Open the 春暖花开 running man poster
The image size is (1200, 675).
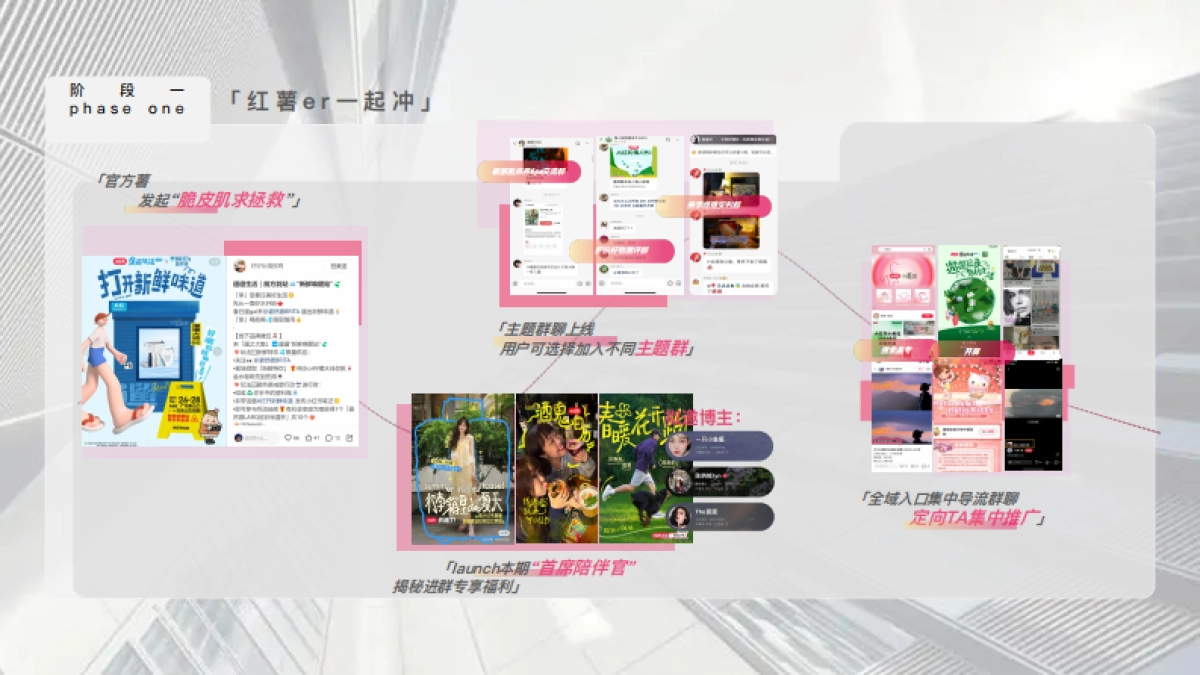(630, 468)
